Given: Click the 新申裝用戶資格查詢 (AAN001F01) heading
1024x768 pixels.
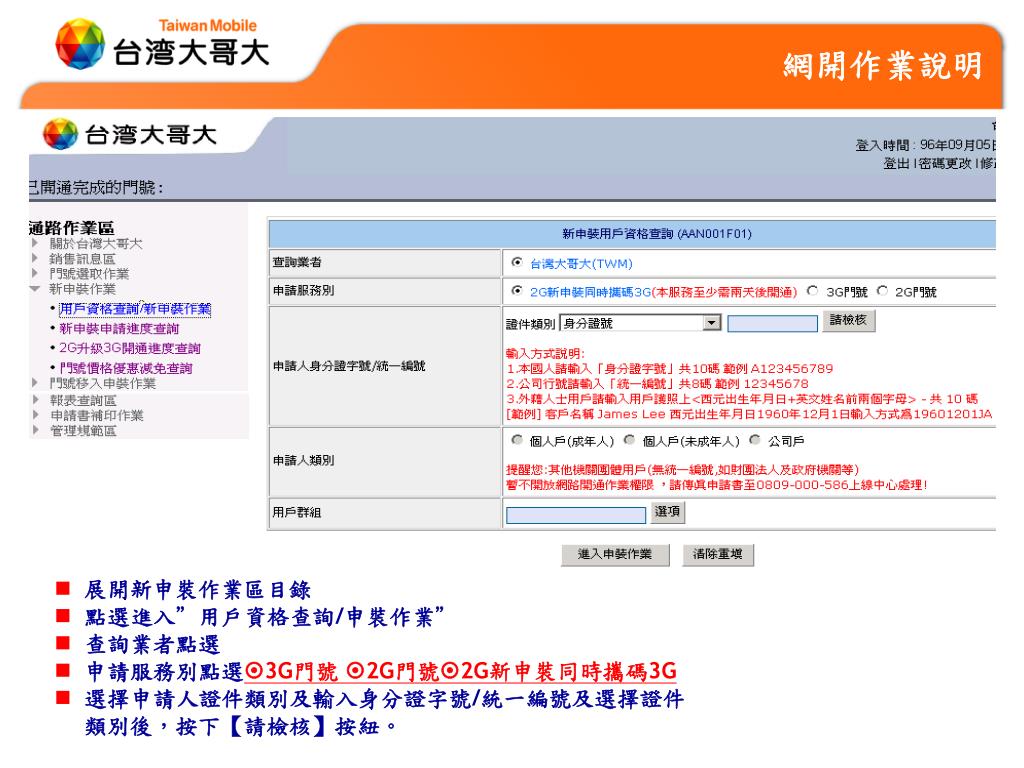Looking at the screenshot, I should pos(656,234).
